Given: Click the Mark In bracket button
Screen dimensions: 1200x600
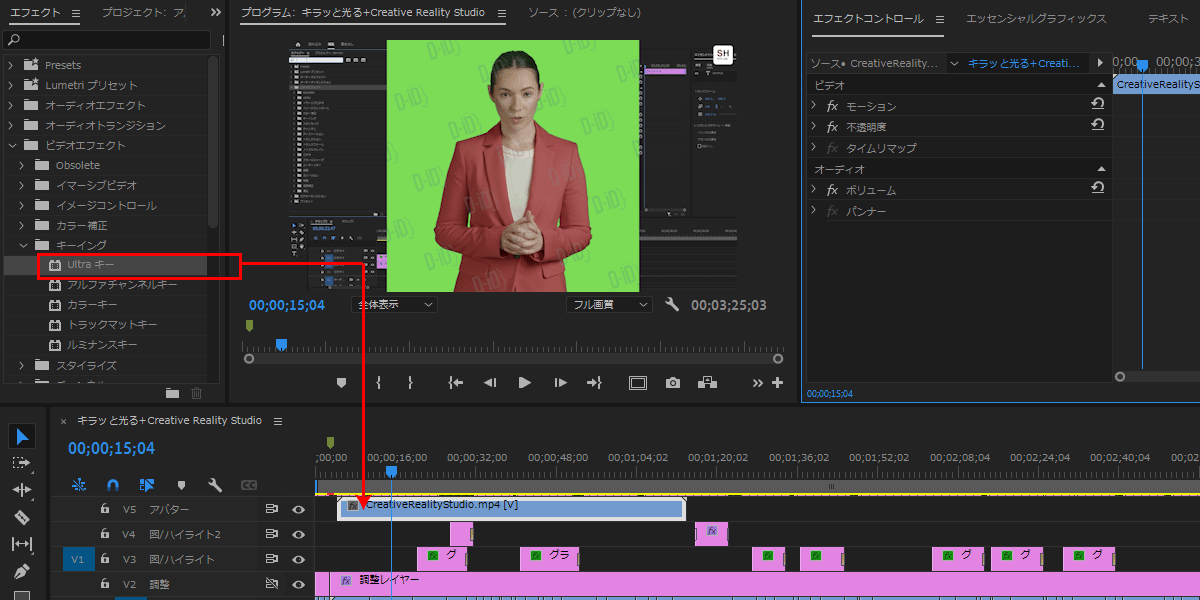Looking at the screenshot, I should (x=379, y=382).
